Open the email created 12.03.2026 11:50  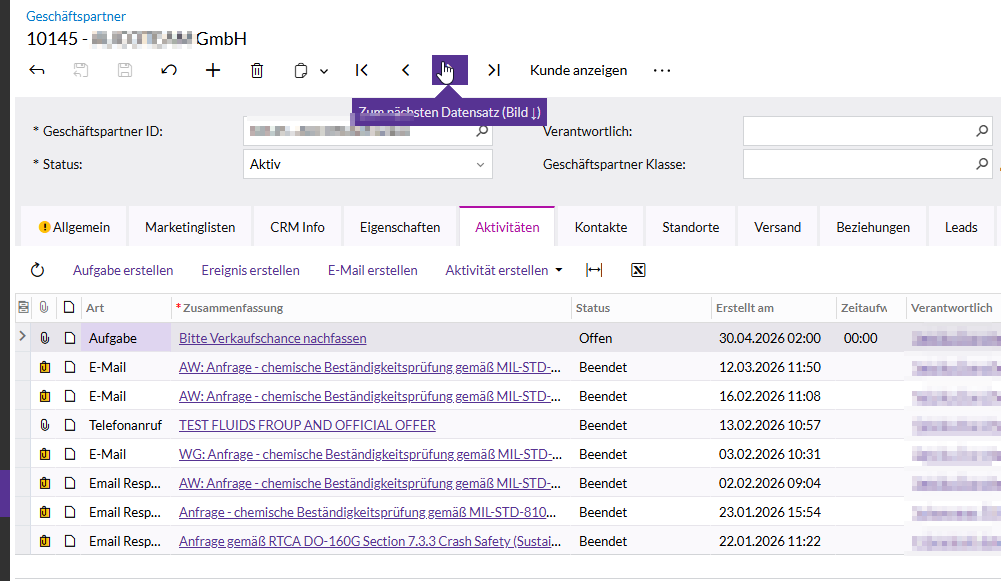pos(370,367)
